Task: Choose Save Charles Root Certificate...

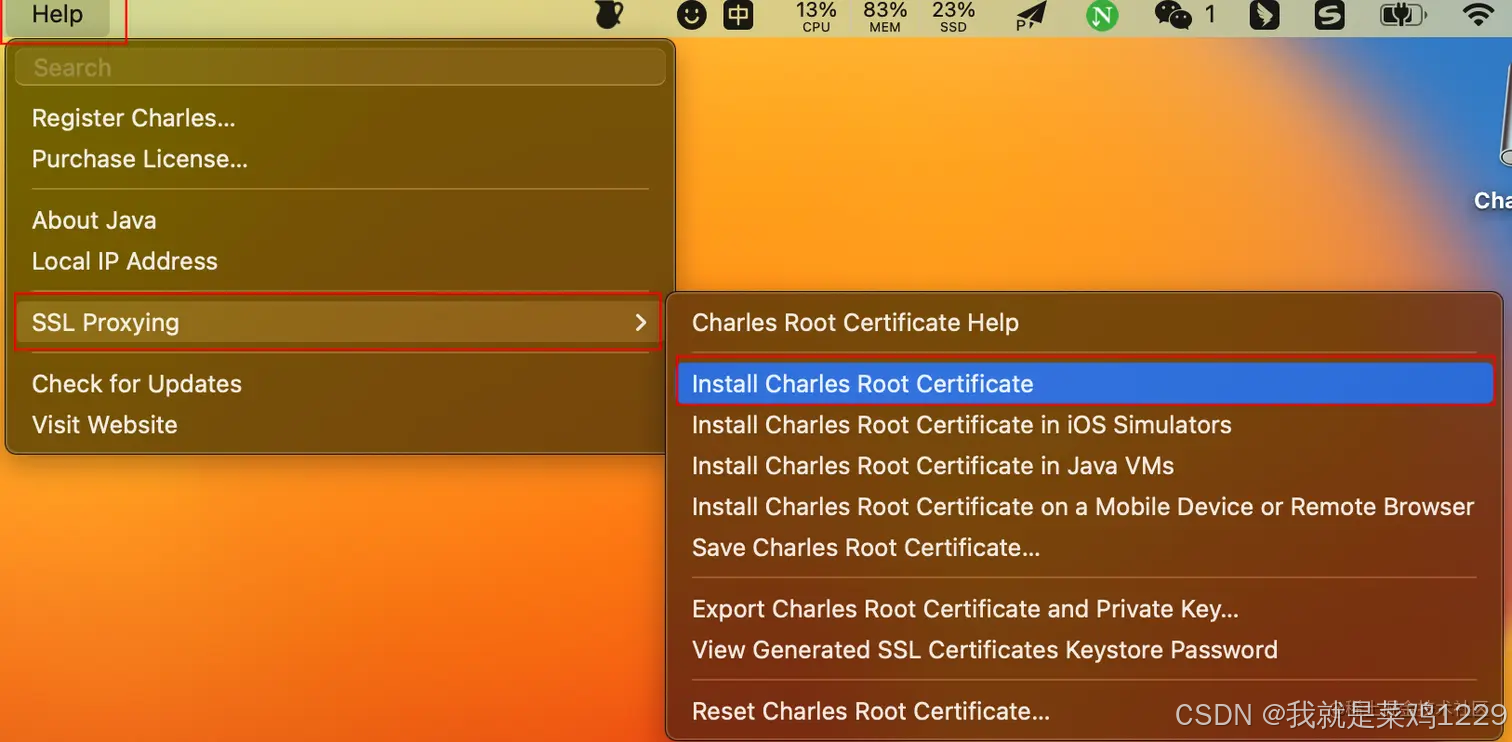Action: [x=1085, y=548]
